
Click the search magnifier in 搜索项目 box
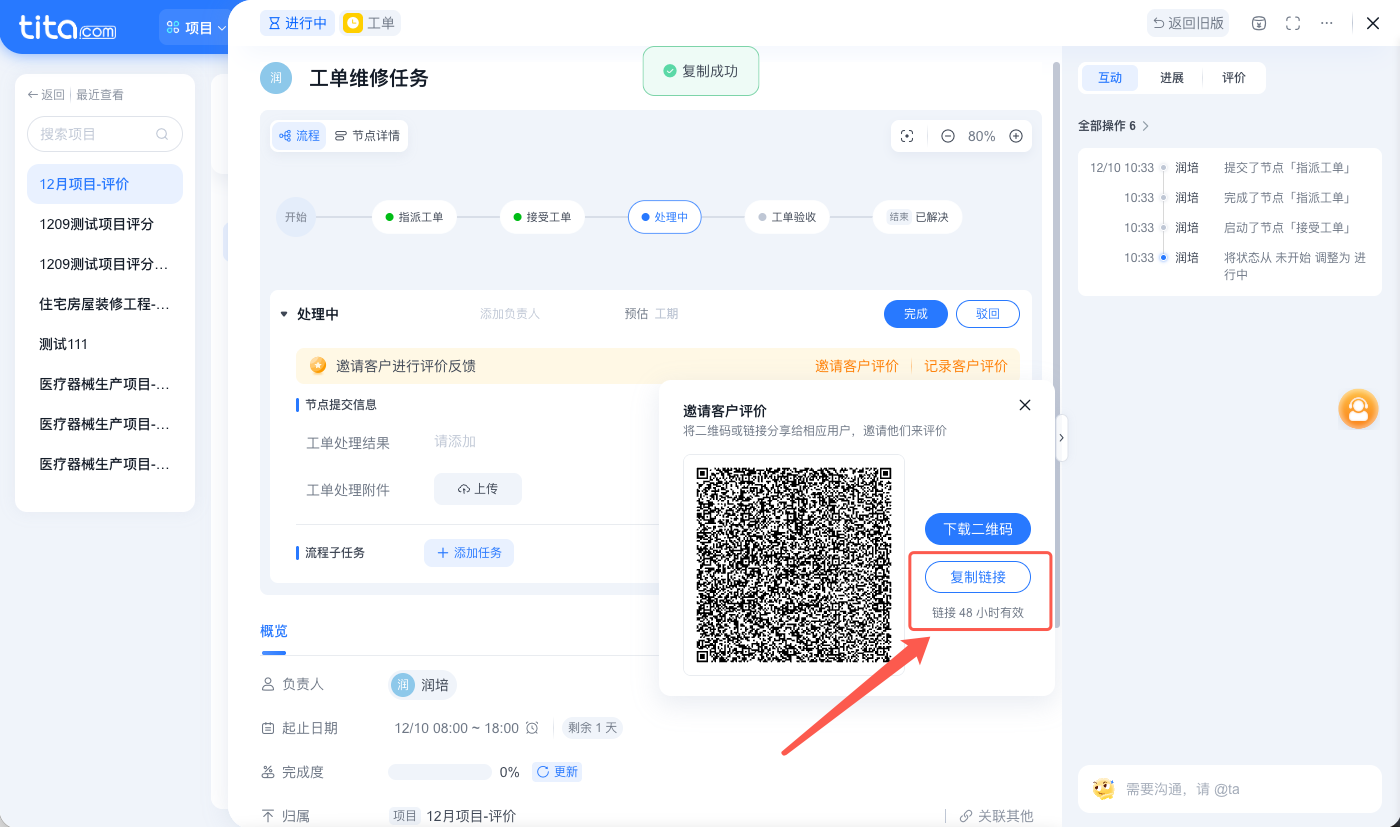(x=162, y=134)
